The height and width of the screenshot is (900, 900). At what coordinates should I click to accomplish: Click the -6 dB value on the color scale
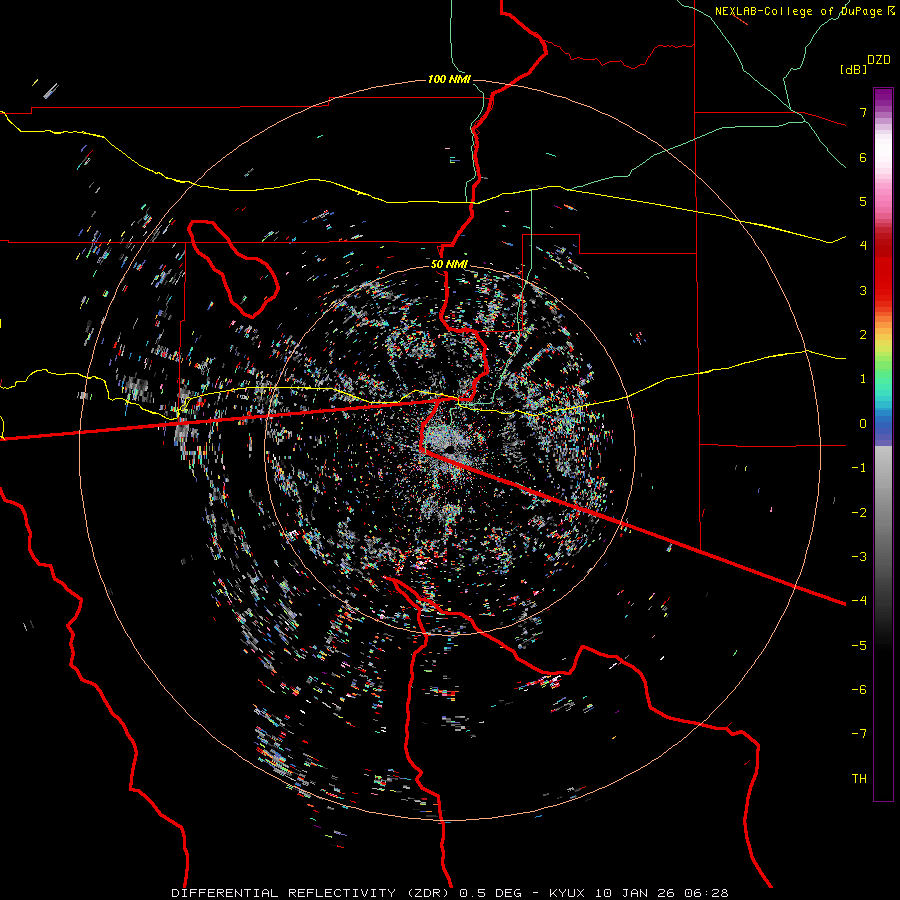[859, 690]
